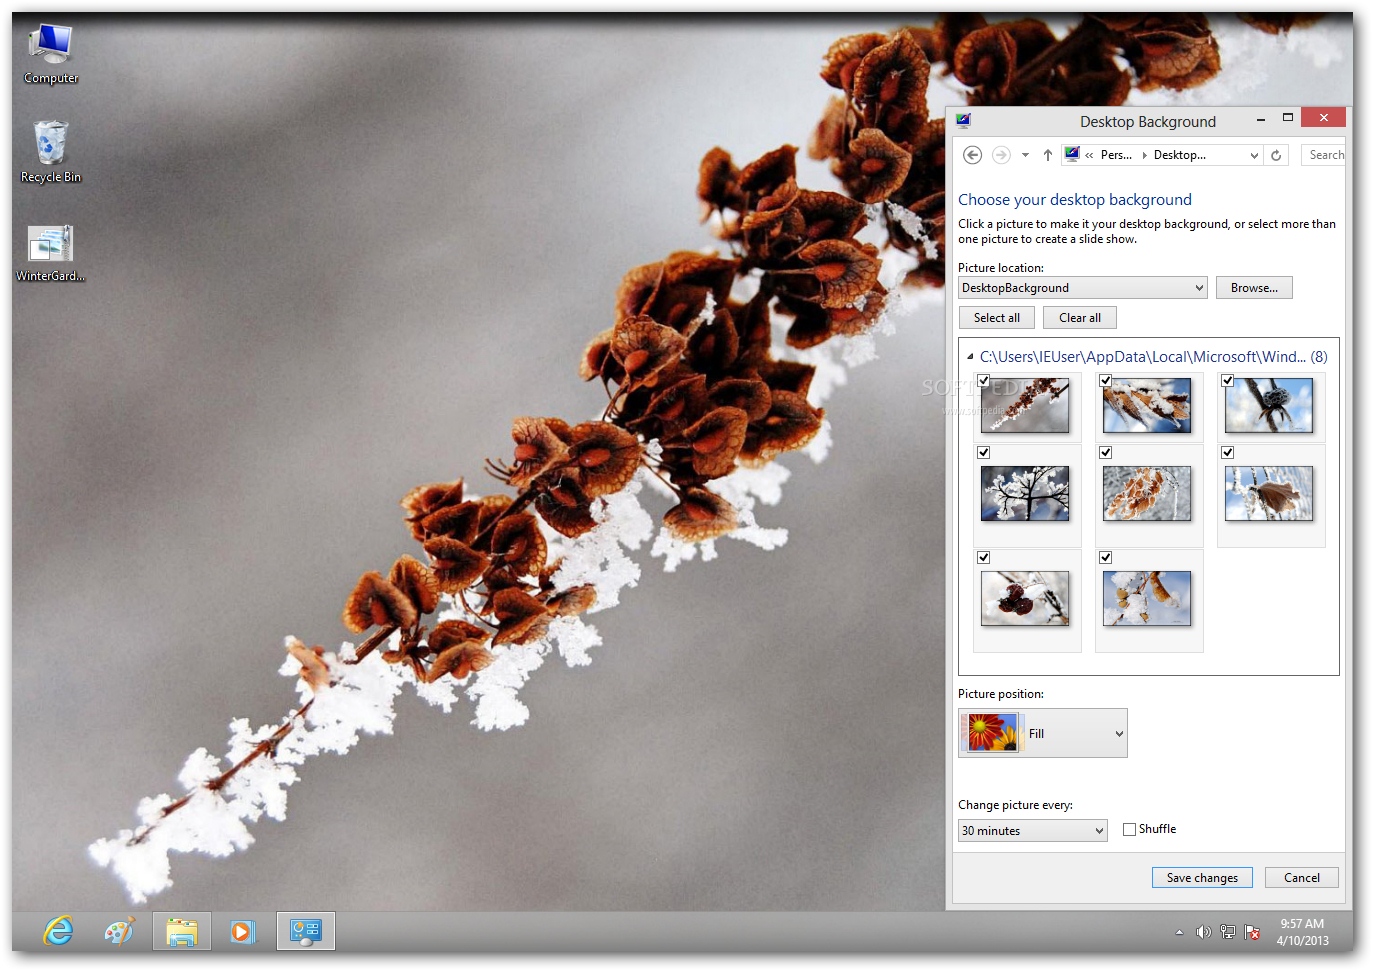Click the Desktop Background taskbar button
The height and width of the screenshot is (971, 1373).
pyautogui.click(x=305, y=931)
